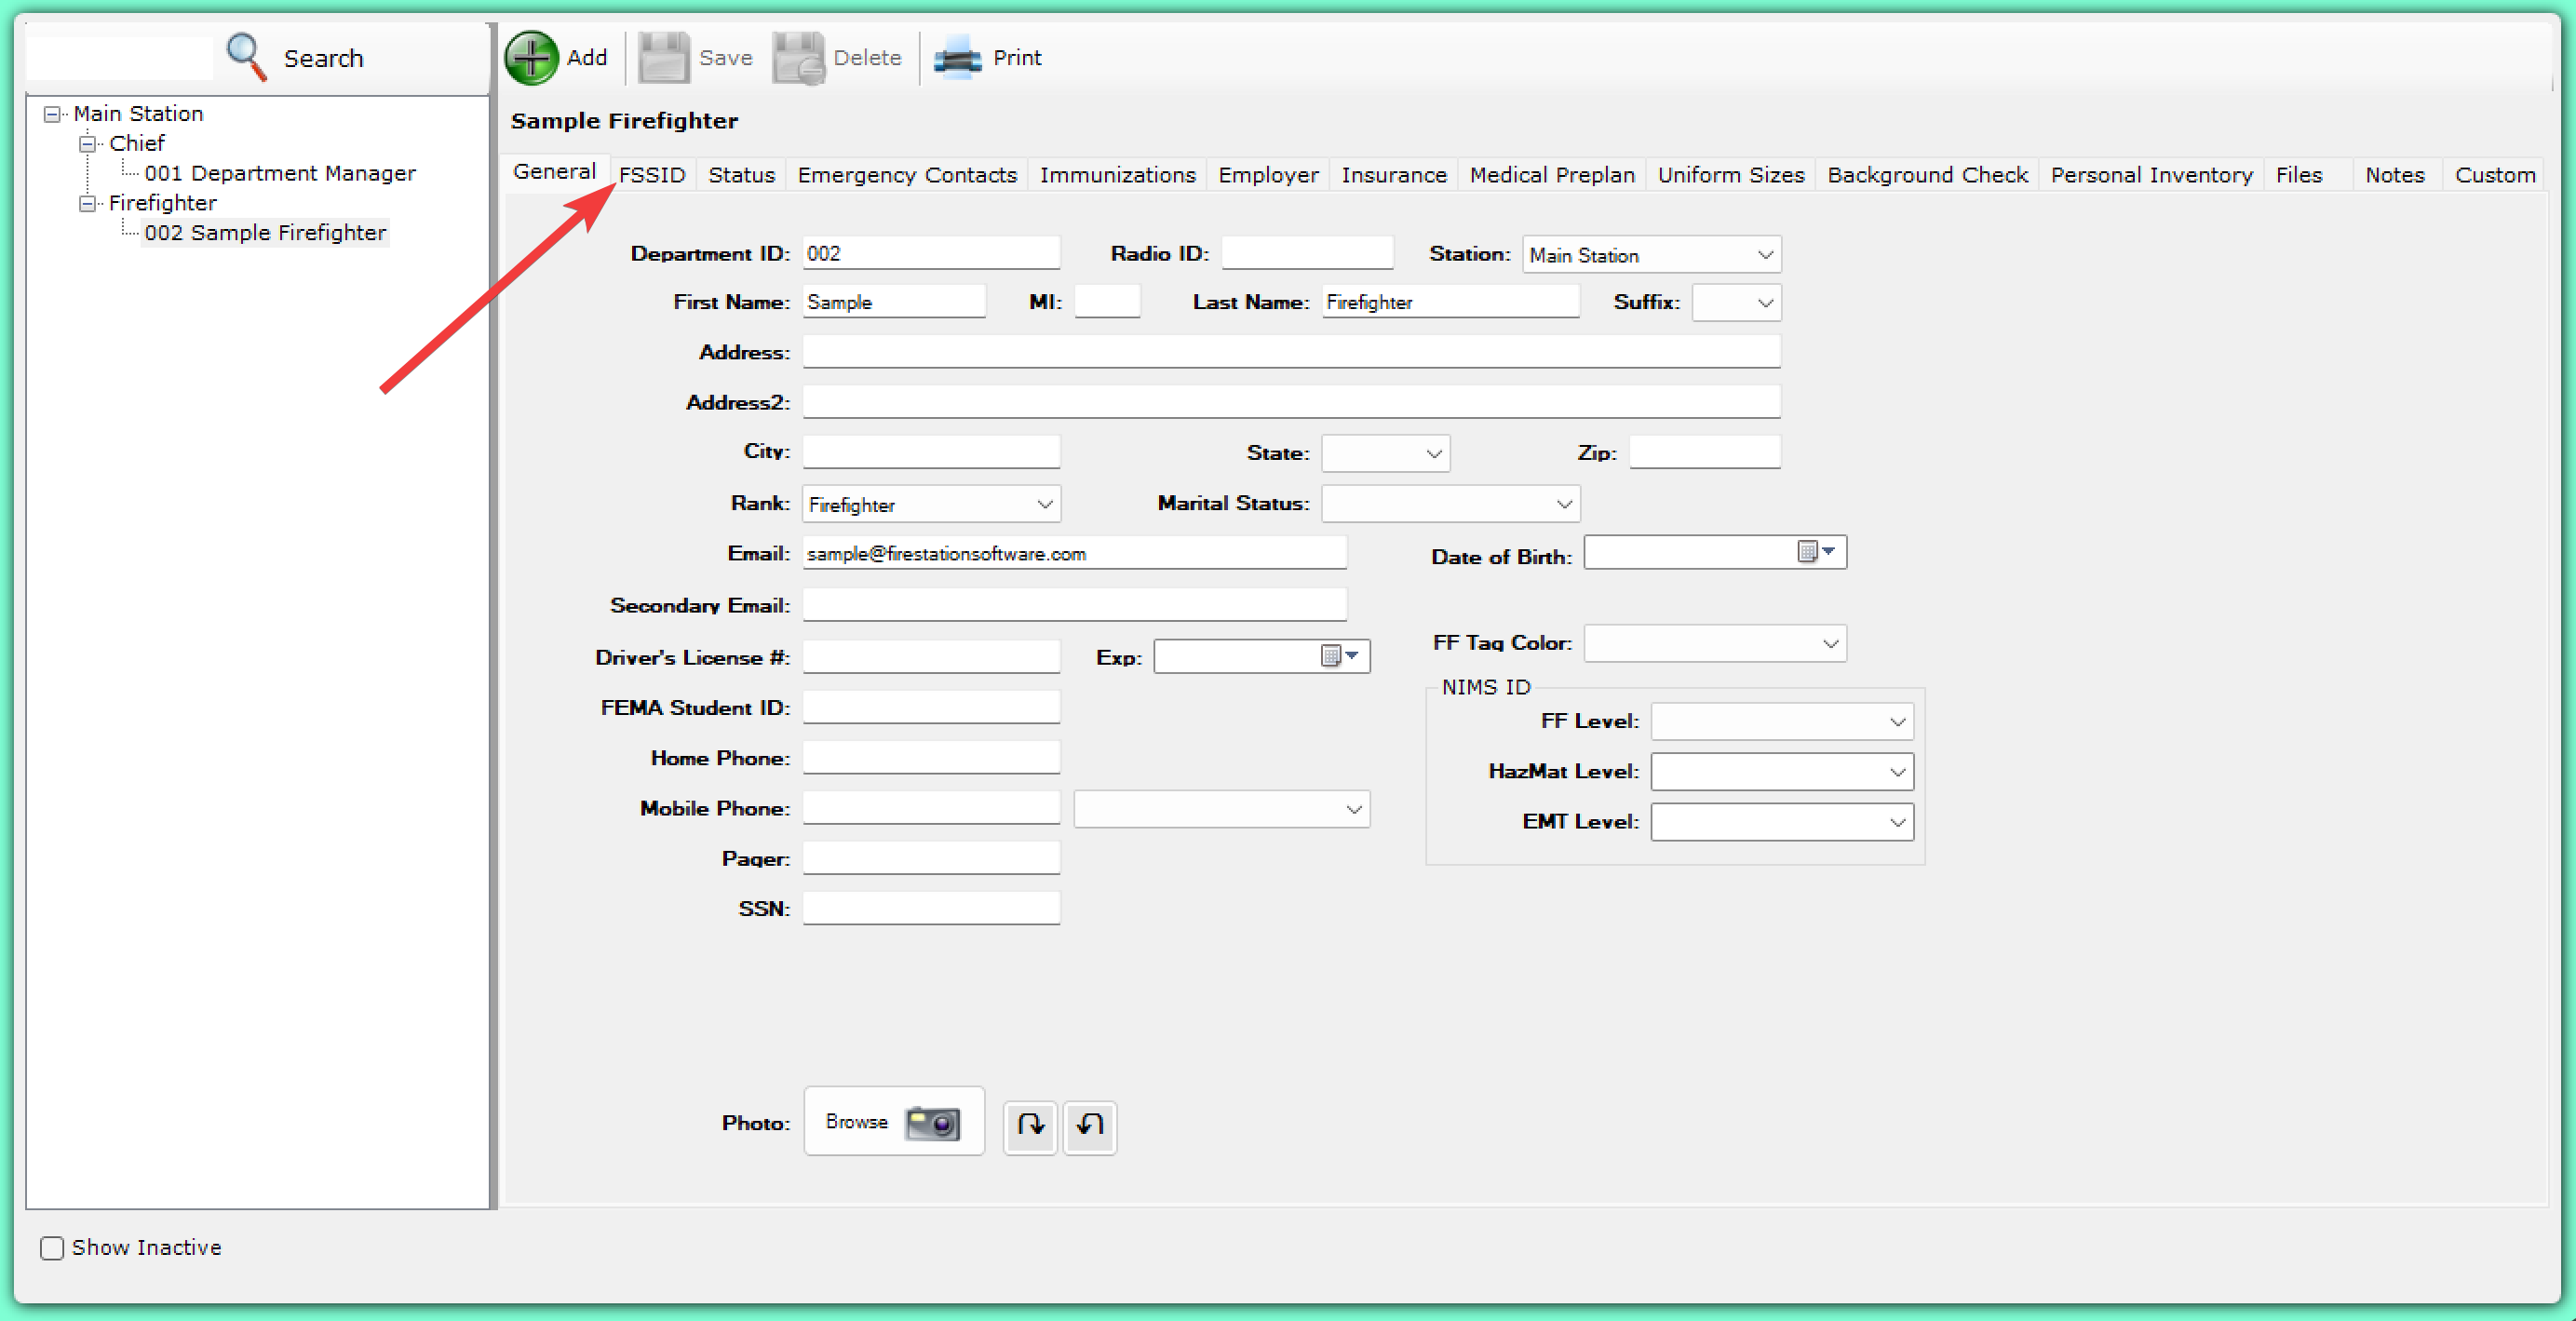Select 001 Department Manager in tree
This screenshot has height=1321, width=2576.
[279, 173]
